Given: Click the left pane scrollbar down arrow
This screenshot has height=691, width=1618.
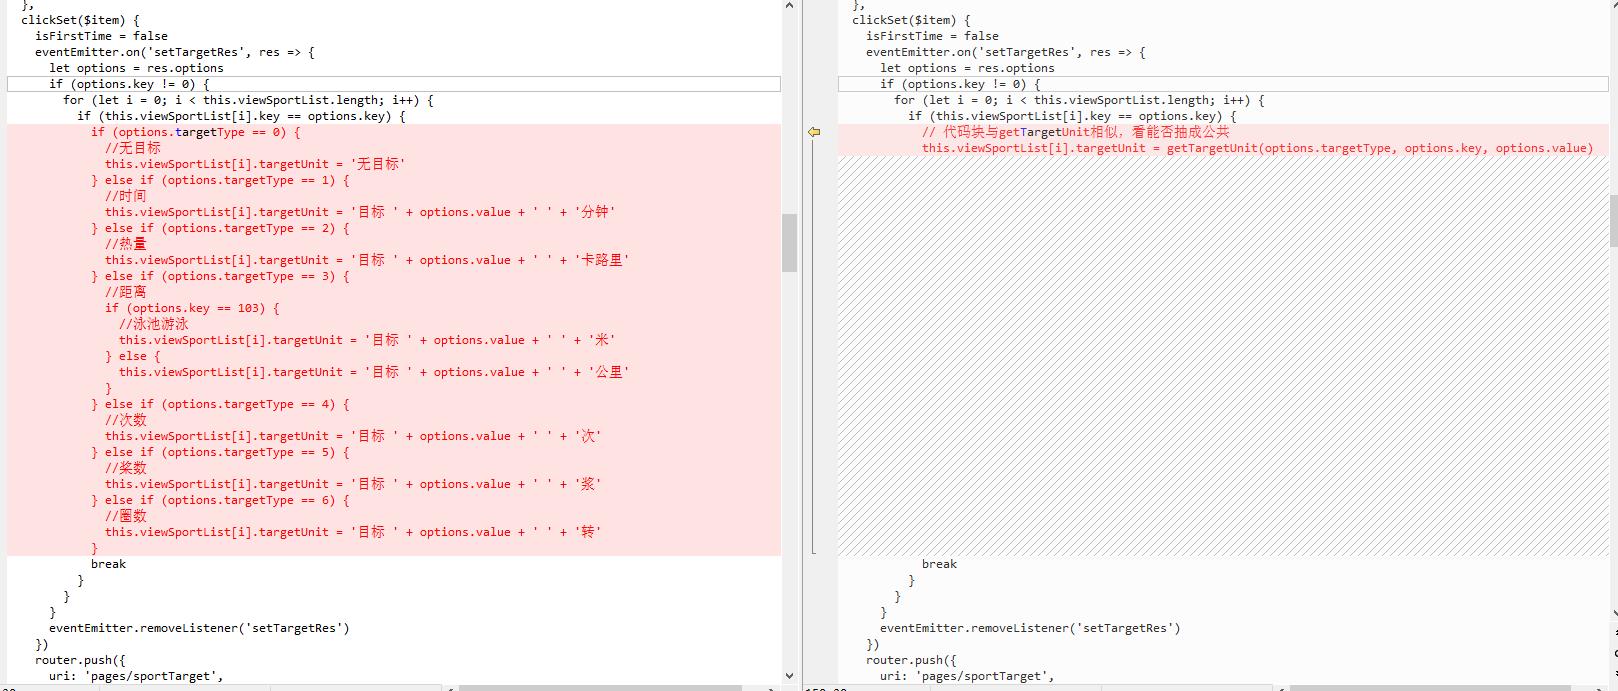Looking at the screenshot, I should click(789, 676).
